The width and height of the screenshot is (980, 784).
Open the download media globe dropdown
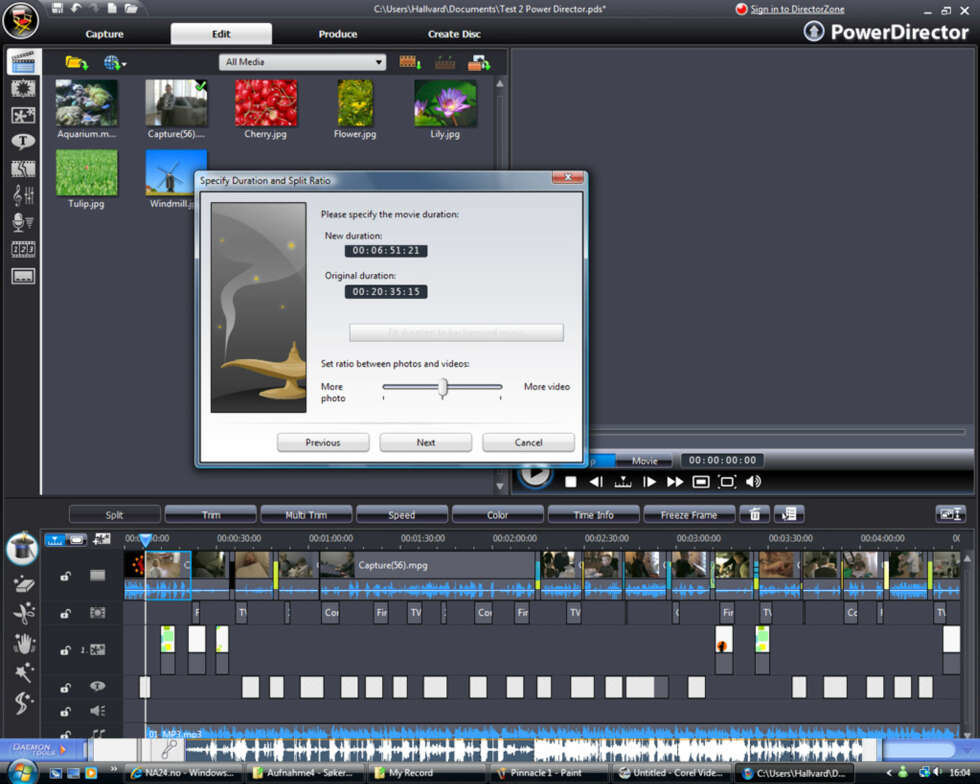click(x=115, y=63)
